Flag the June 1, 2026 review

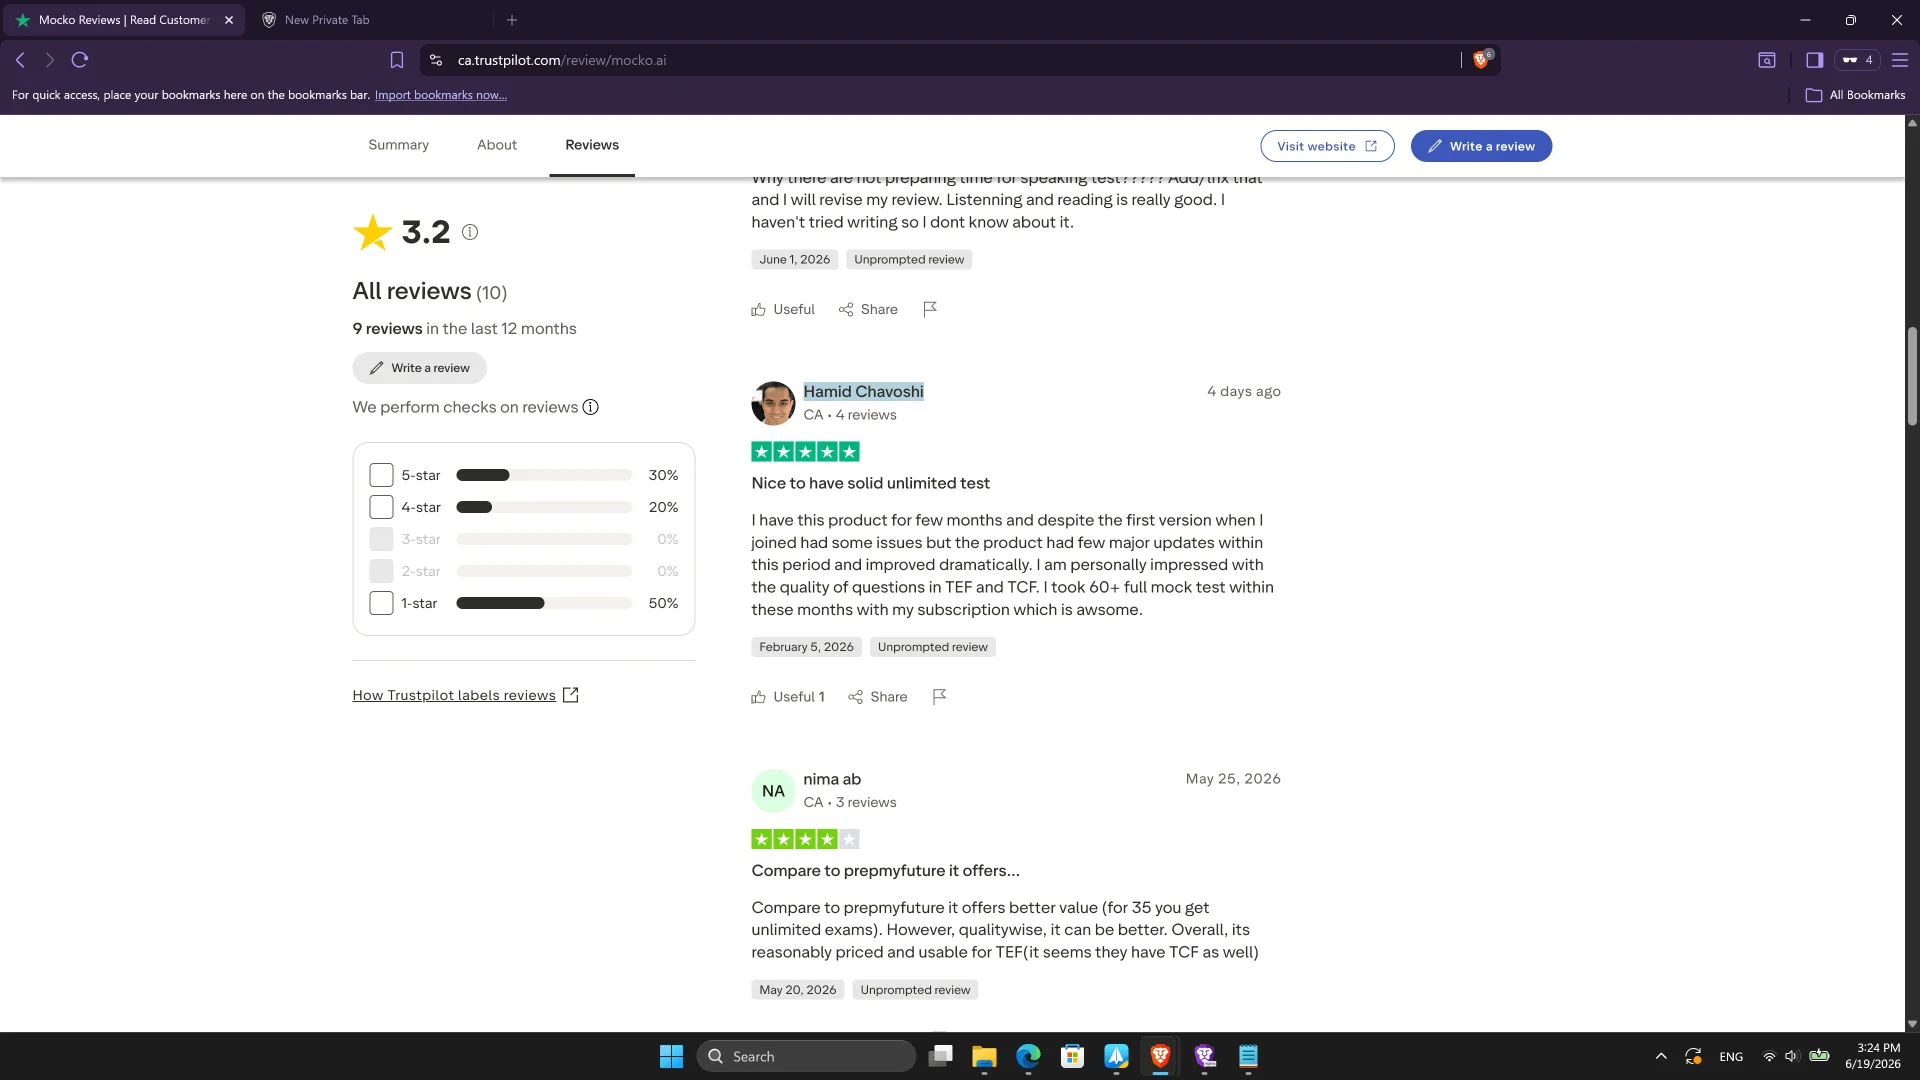tap(930, 309)
